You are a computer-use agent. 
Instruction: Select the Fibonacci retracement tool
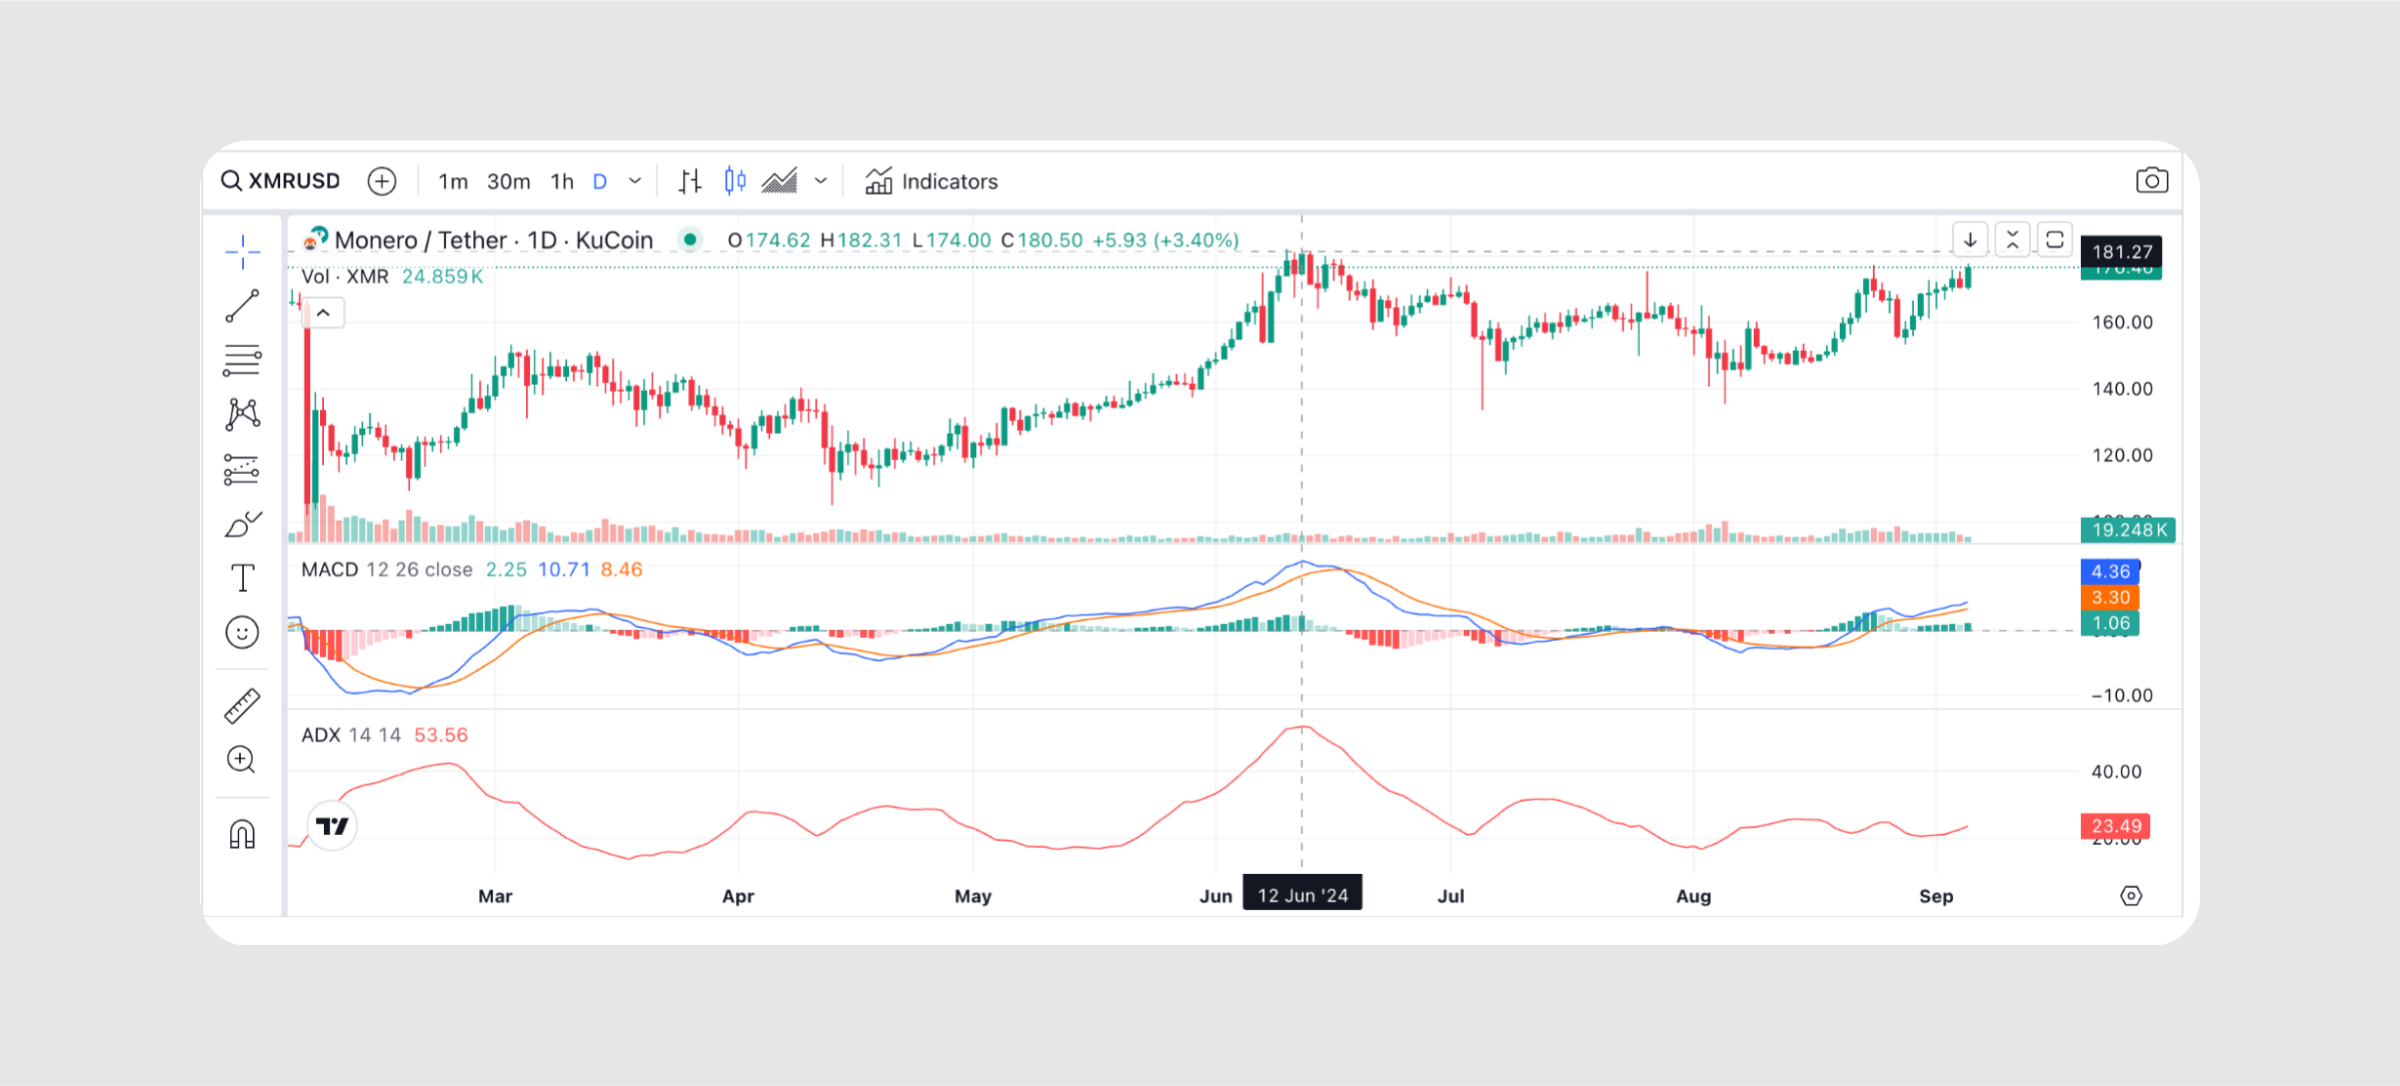tap(242, 361)
